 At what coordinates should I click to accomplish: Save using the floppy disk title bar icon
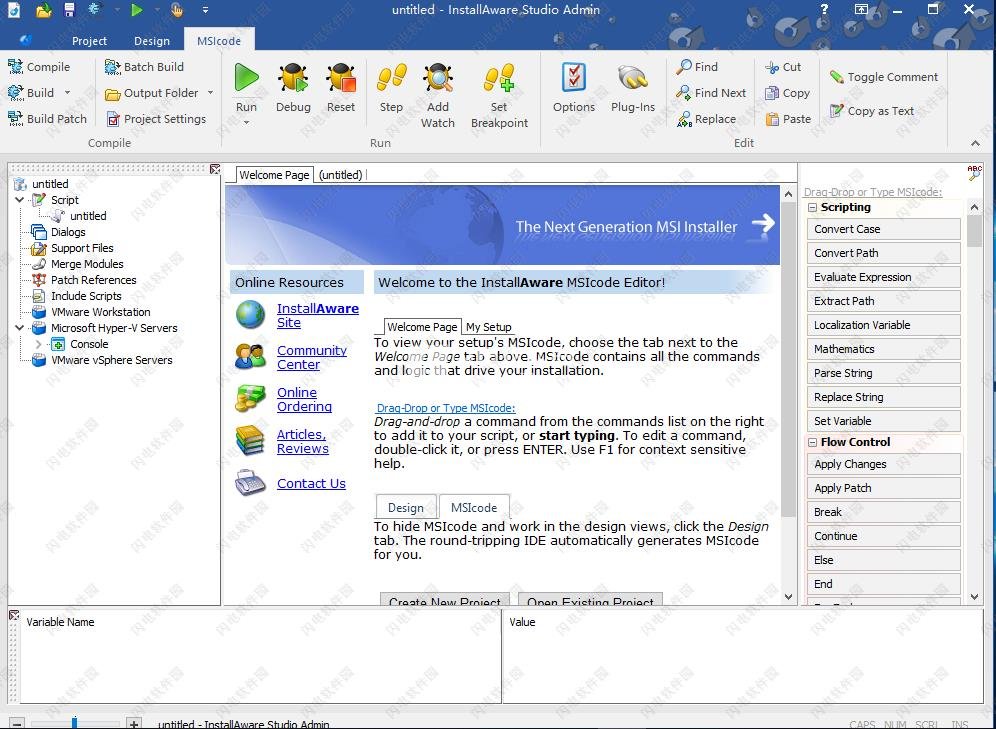(69, 10)
